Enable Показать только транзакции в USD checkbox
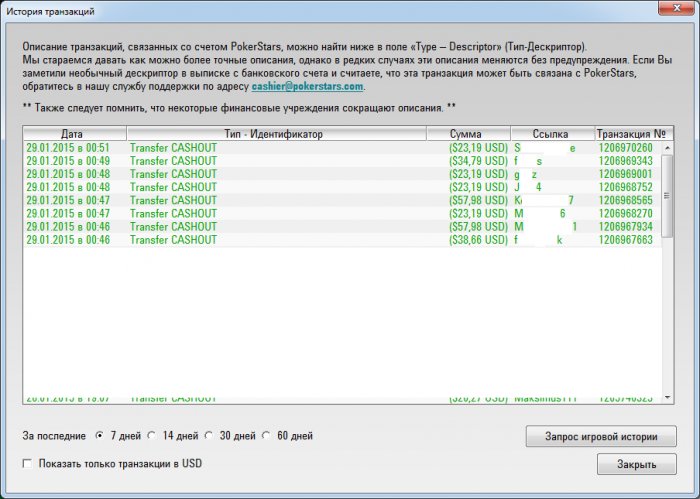Viewport: 700px width, 499px height. coord(27,464)
